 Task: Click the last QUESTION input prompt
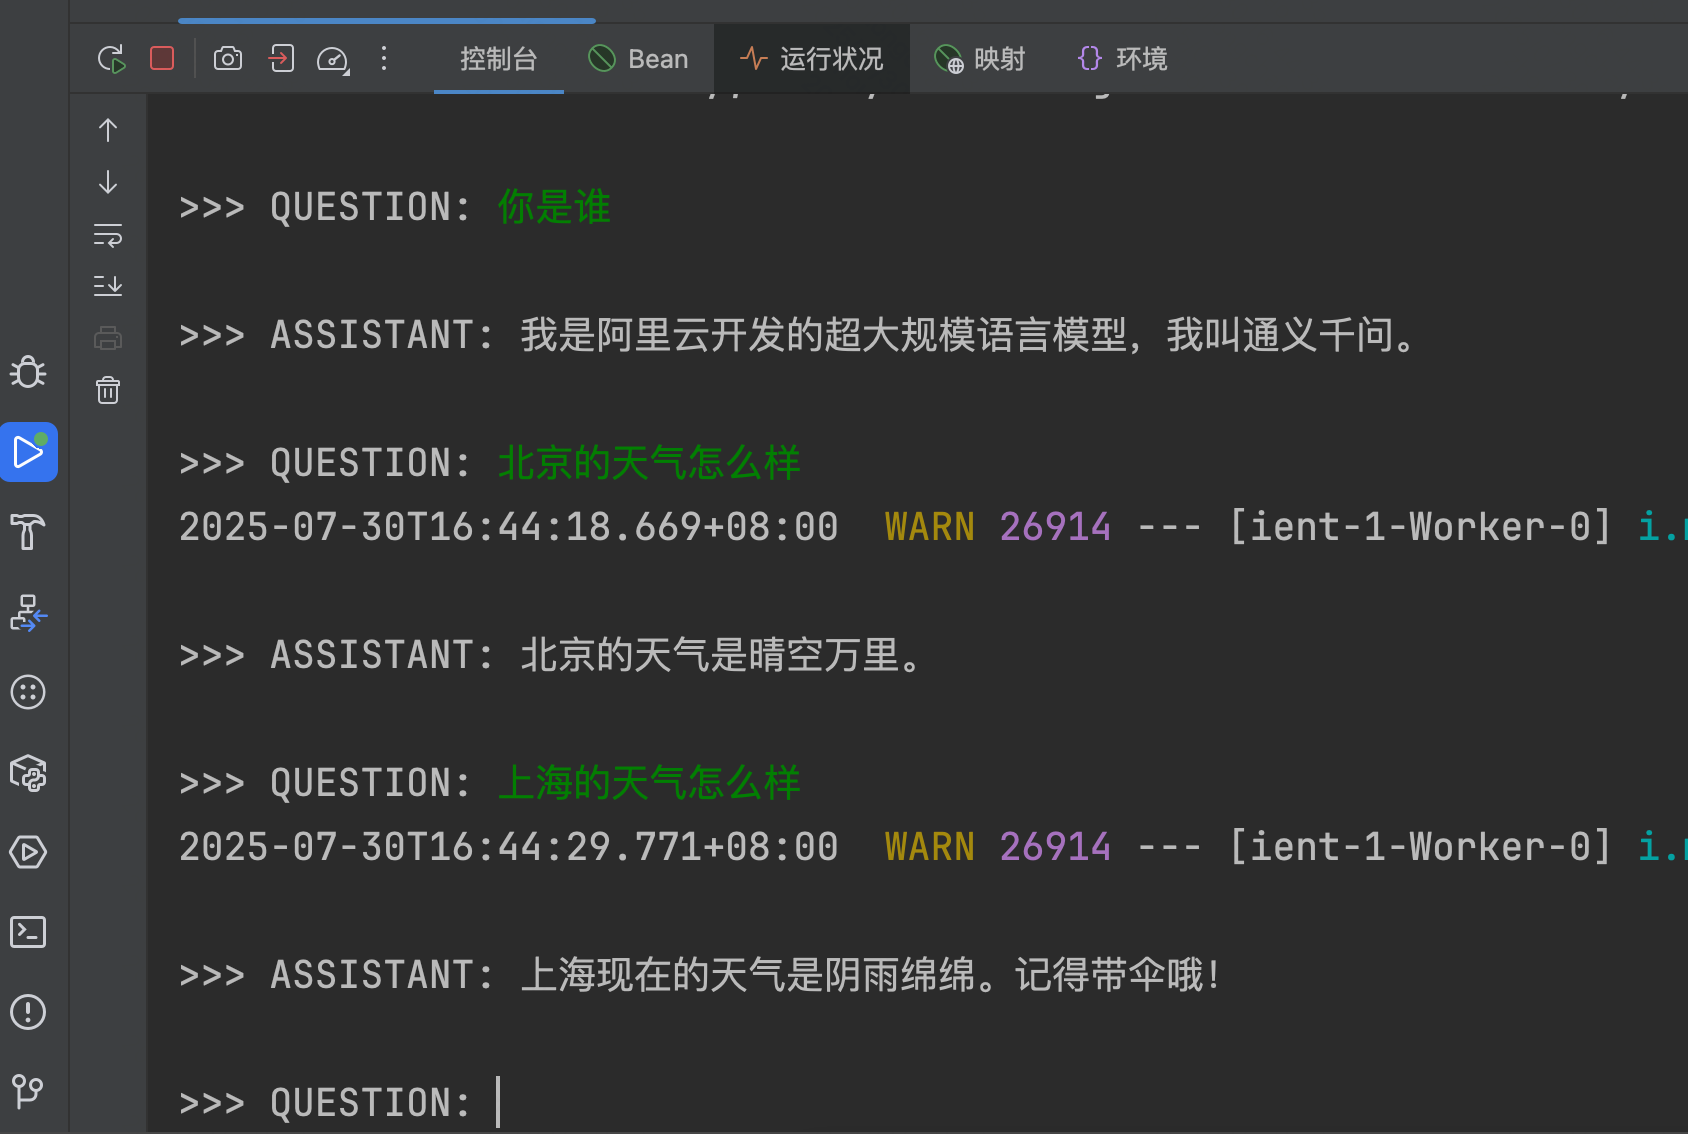tap(340, 1103)
